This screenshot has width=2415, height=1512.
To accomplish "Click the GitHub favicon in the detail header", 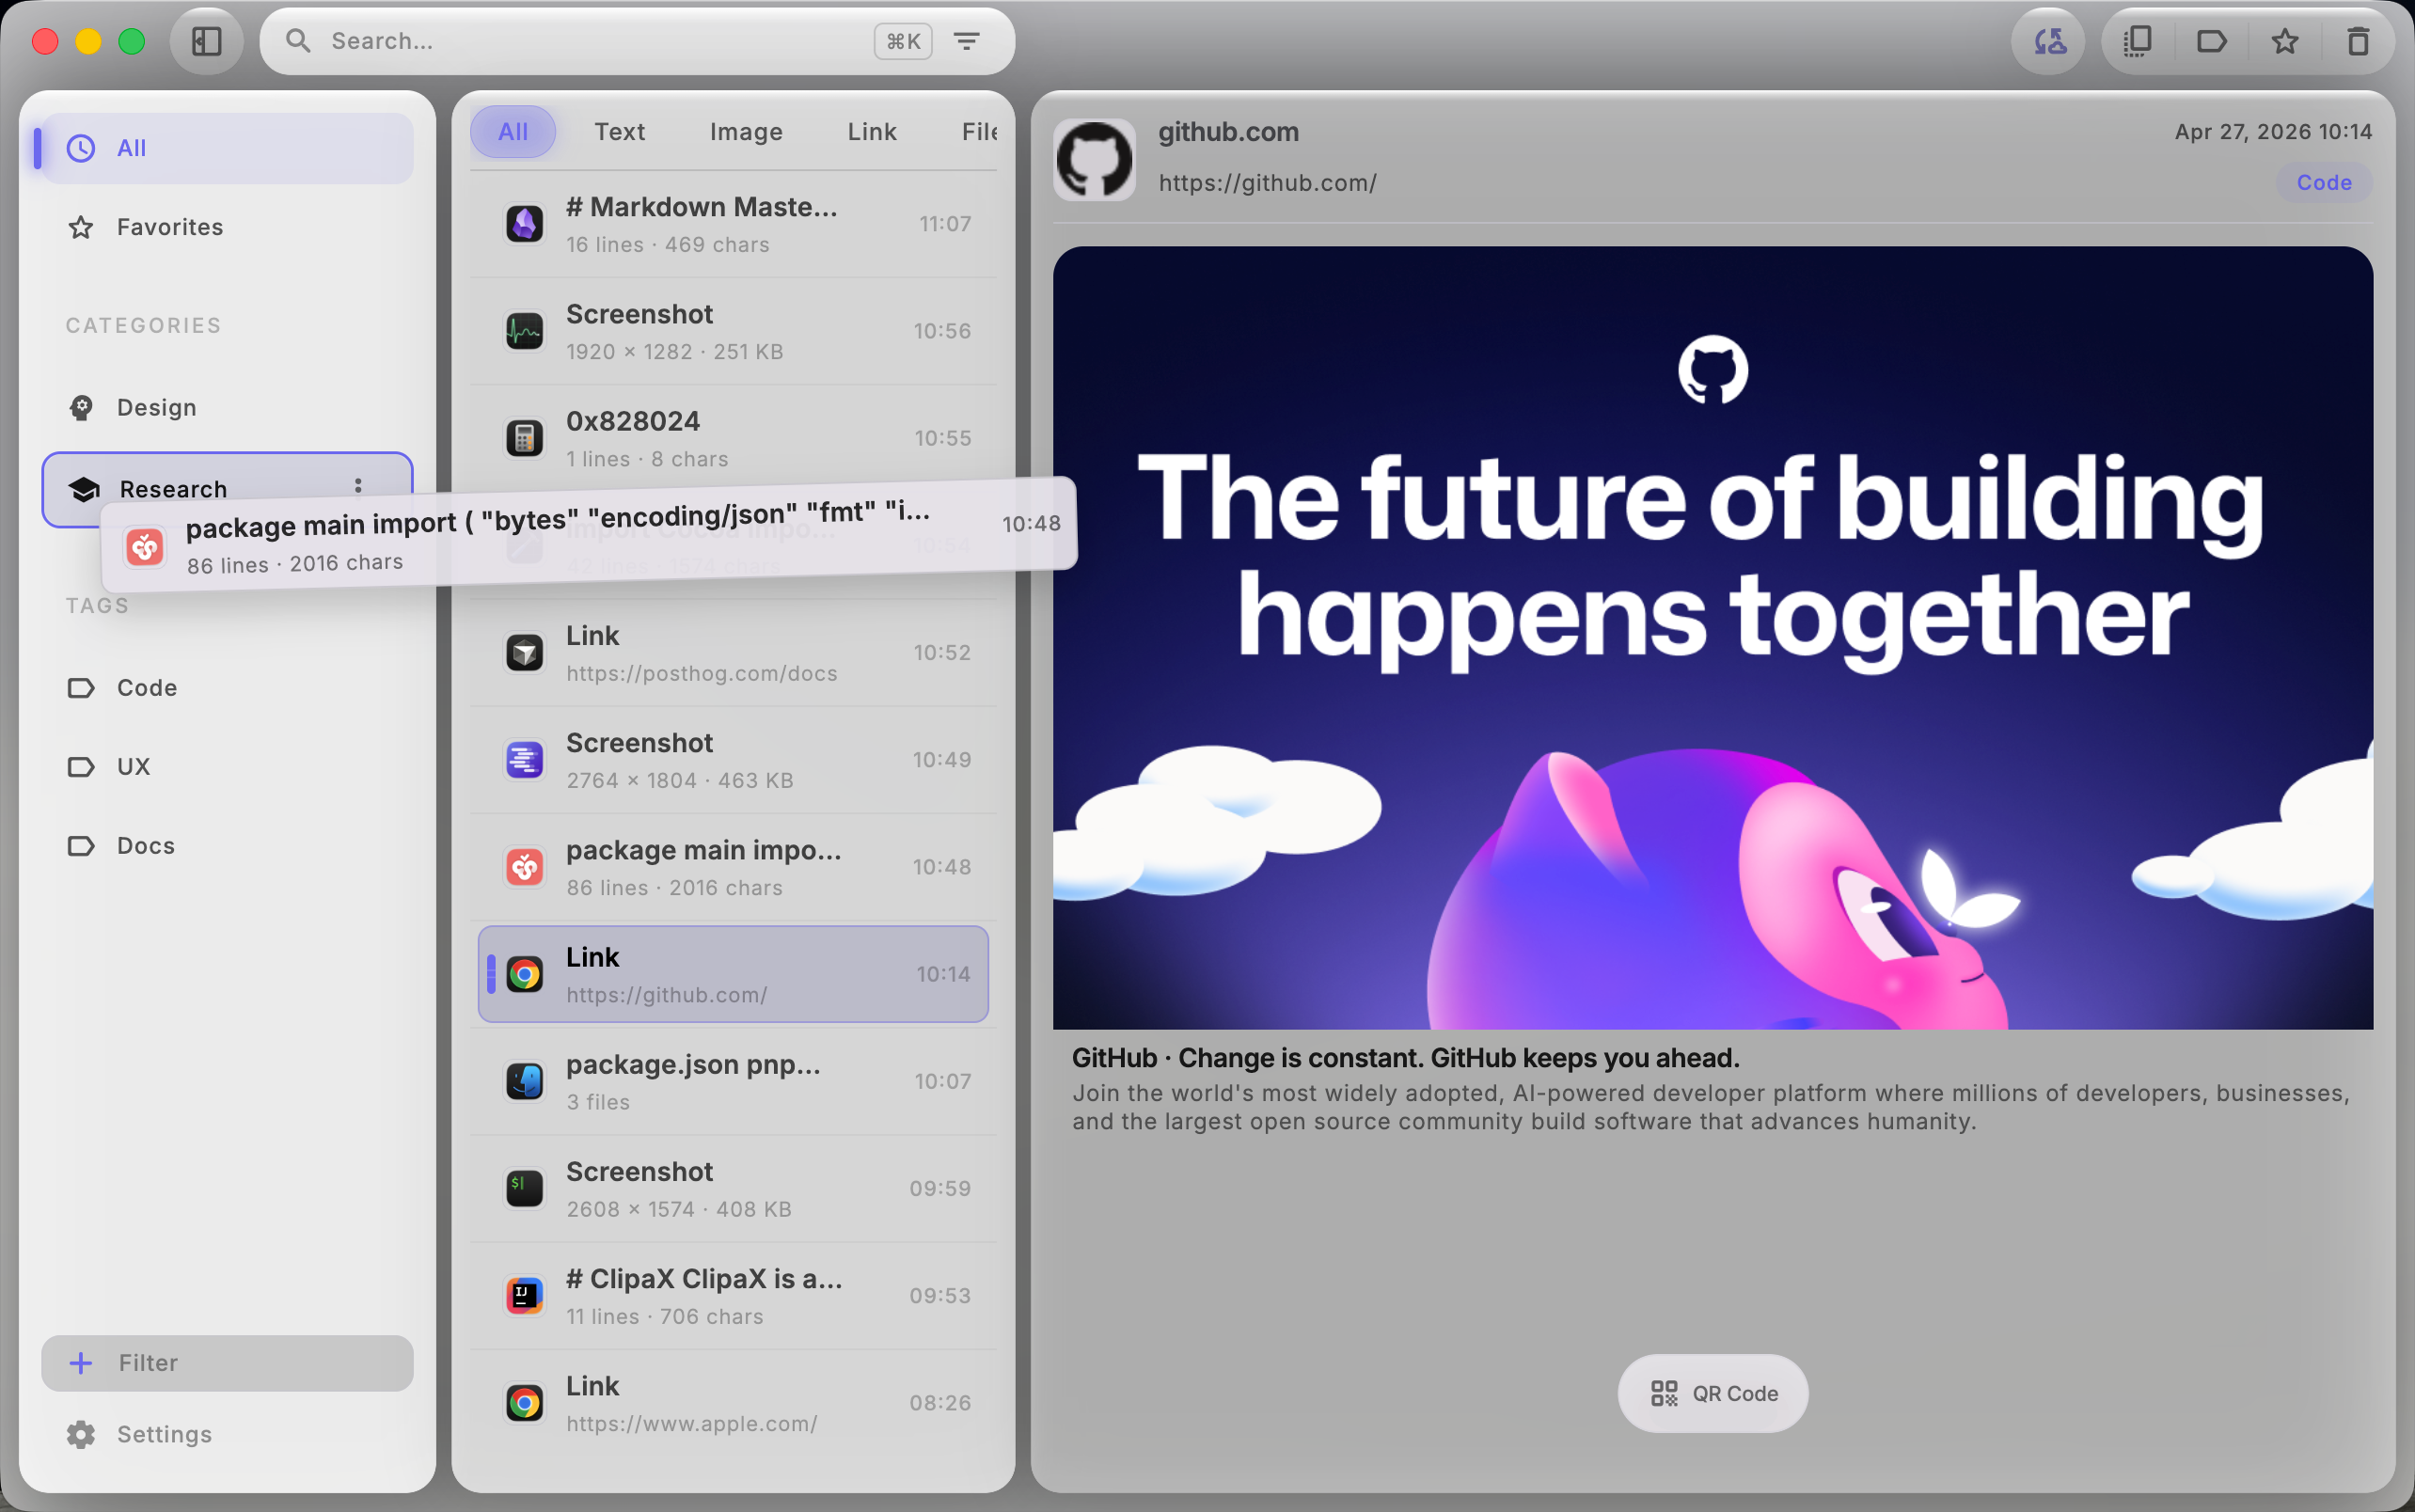I will click(x=1094, y=159).
